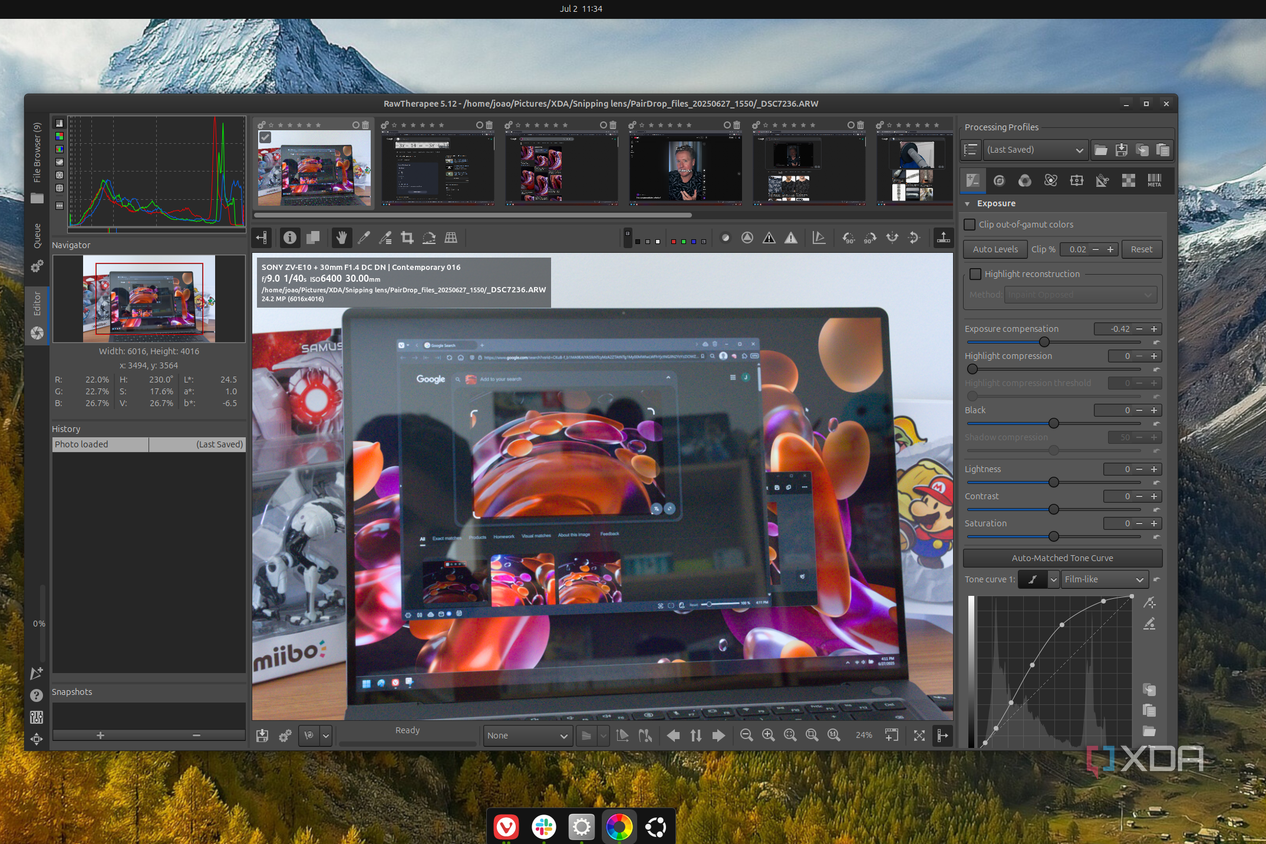Add a new snapshot with plus
1266x844 pixels.
point(100,735)
